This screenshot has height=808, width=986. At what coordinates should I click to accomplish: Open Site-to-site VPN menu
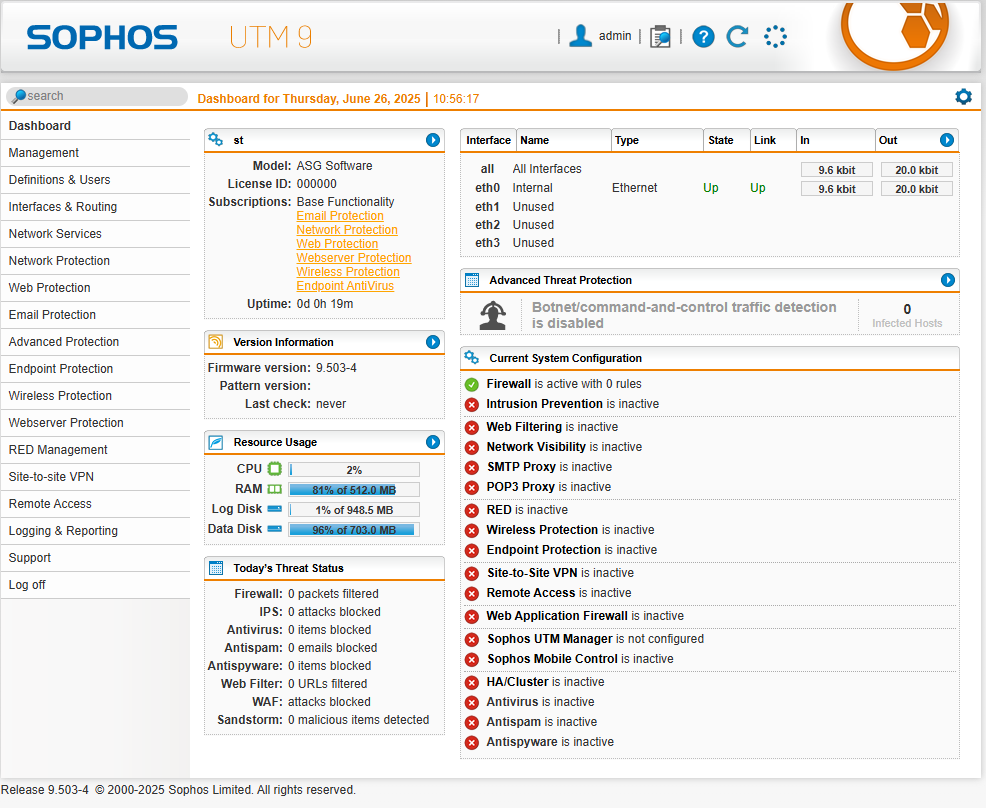(x=96, y=477)
